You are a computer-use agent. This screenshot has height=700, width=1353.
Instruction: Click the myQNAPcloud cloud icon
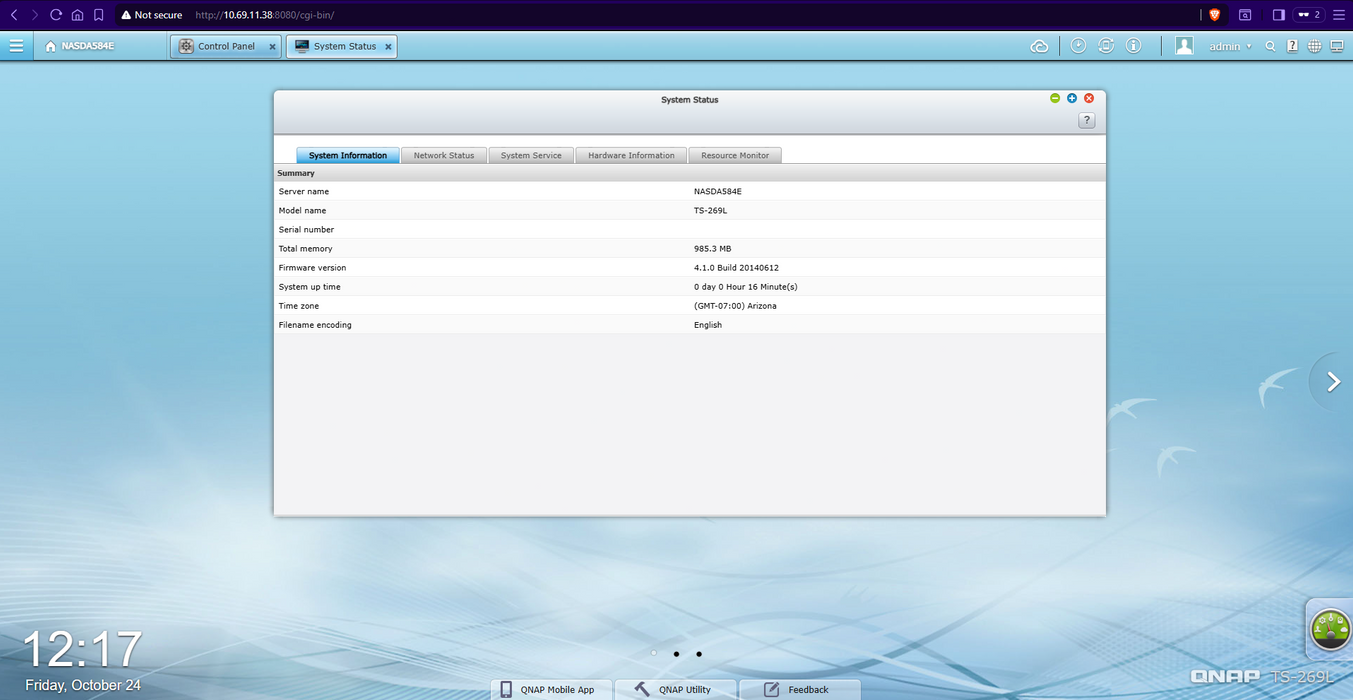click(1040, 46)
